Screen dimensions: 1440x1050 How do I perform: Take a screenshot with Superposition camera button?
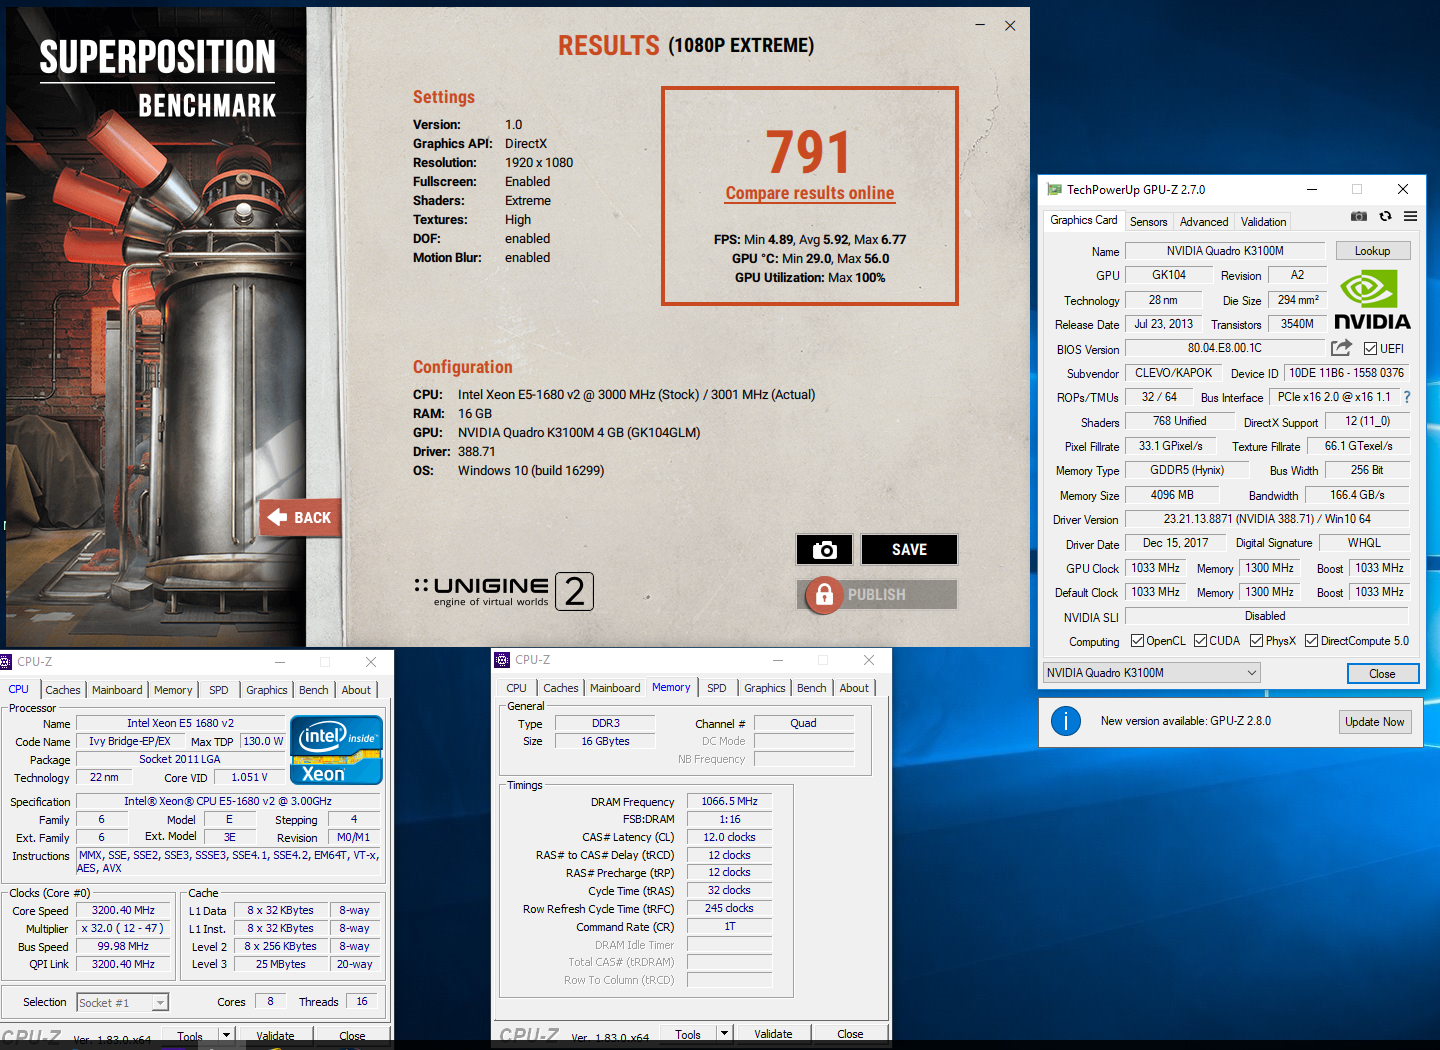pyautogui.click(x=824, y=549)
